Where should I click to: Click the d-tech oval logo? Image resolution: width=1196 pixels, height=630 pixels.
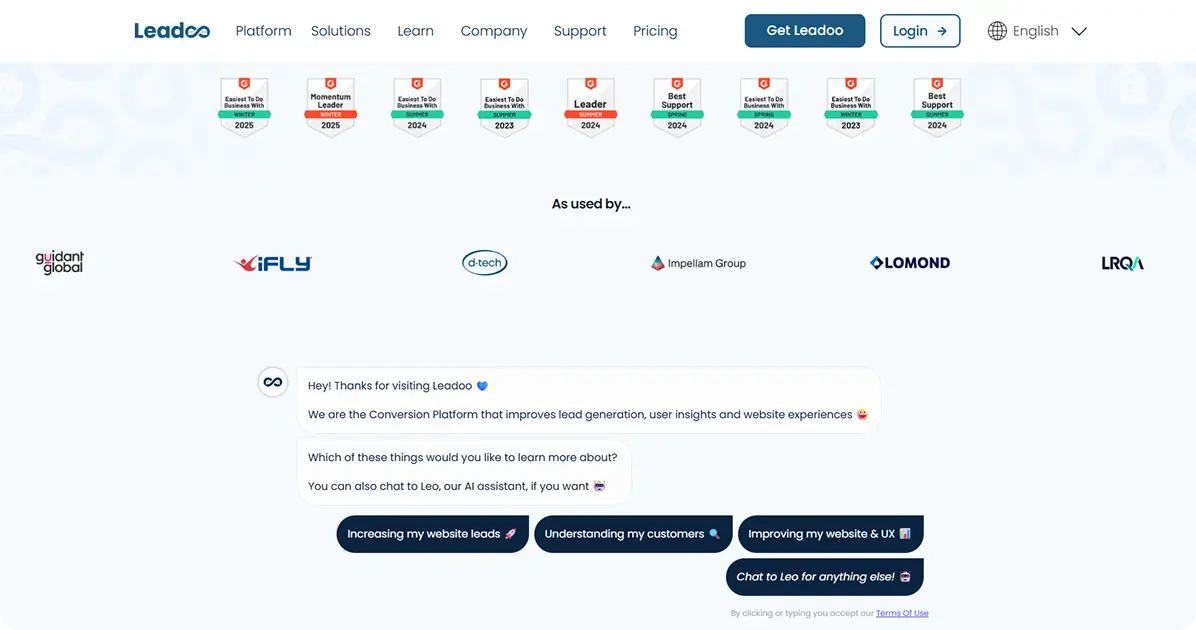(x=484, y=263)
